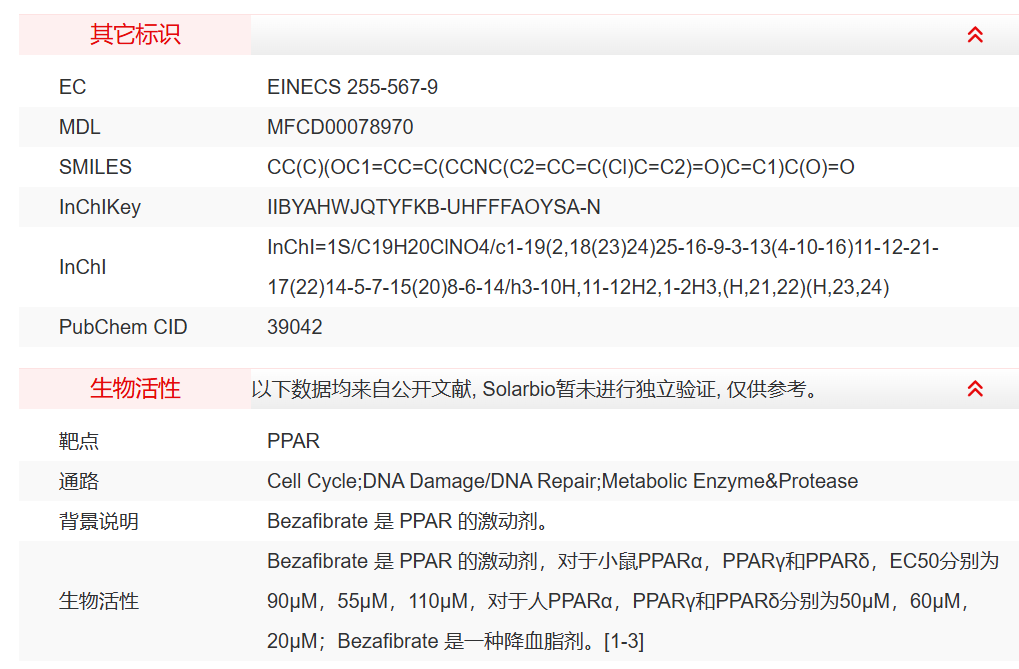Click the 背景说明 row label
This screenshot has height=669, width=1019.
(x=99, y=521)
